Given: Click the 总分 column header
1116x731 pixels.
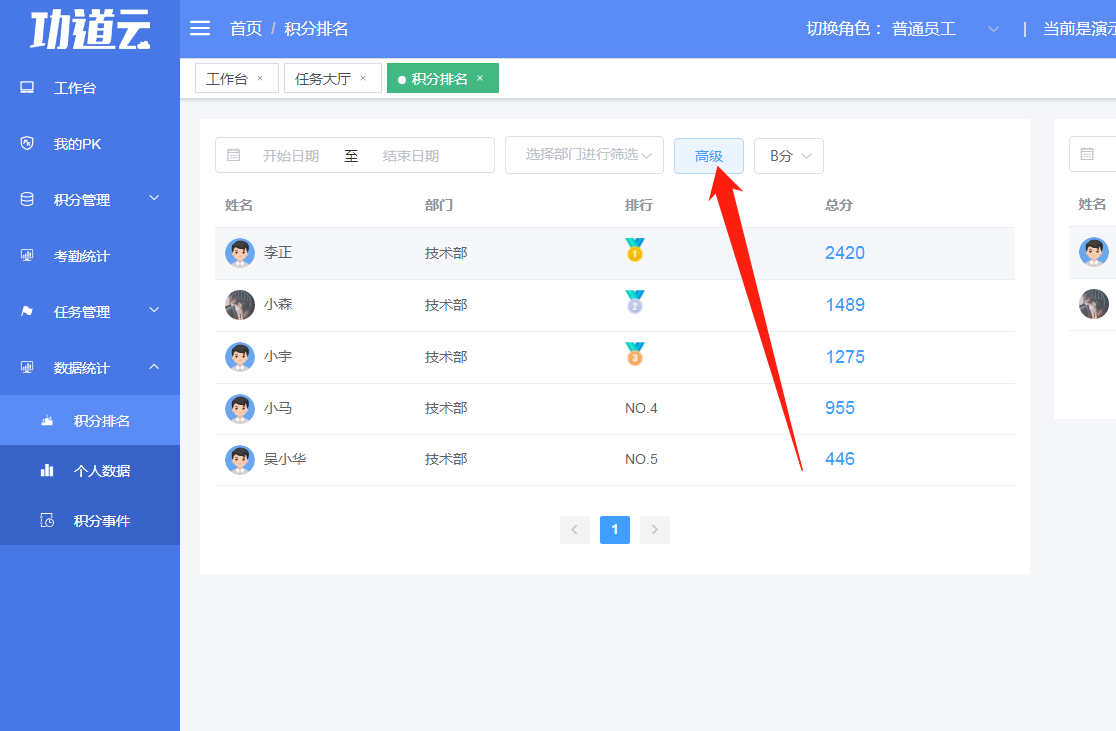Looking at the screenshot, I should tap(838, 205).
